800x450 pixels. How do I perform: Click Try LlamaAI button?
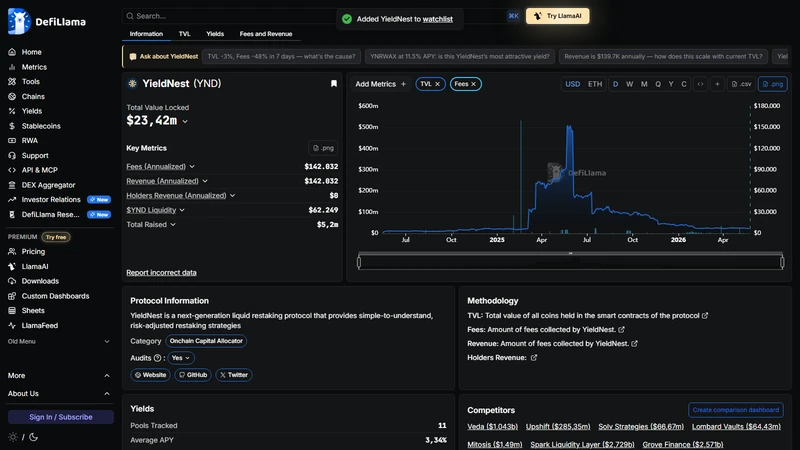pos(557,16)
